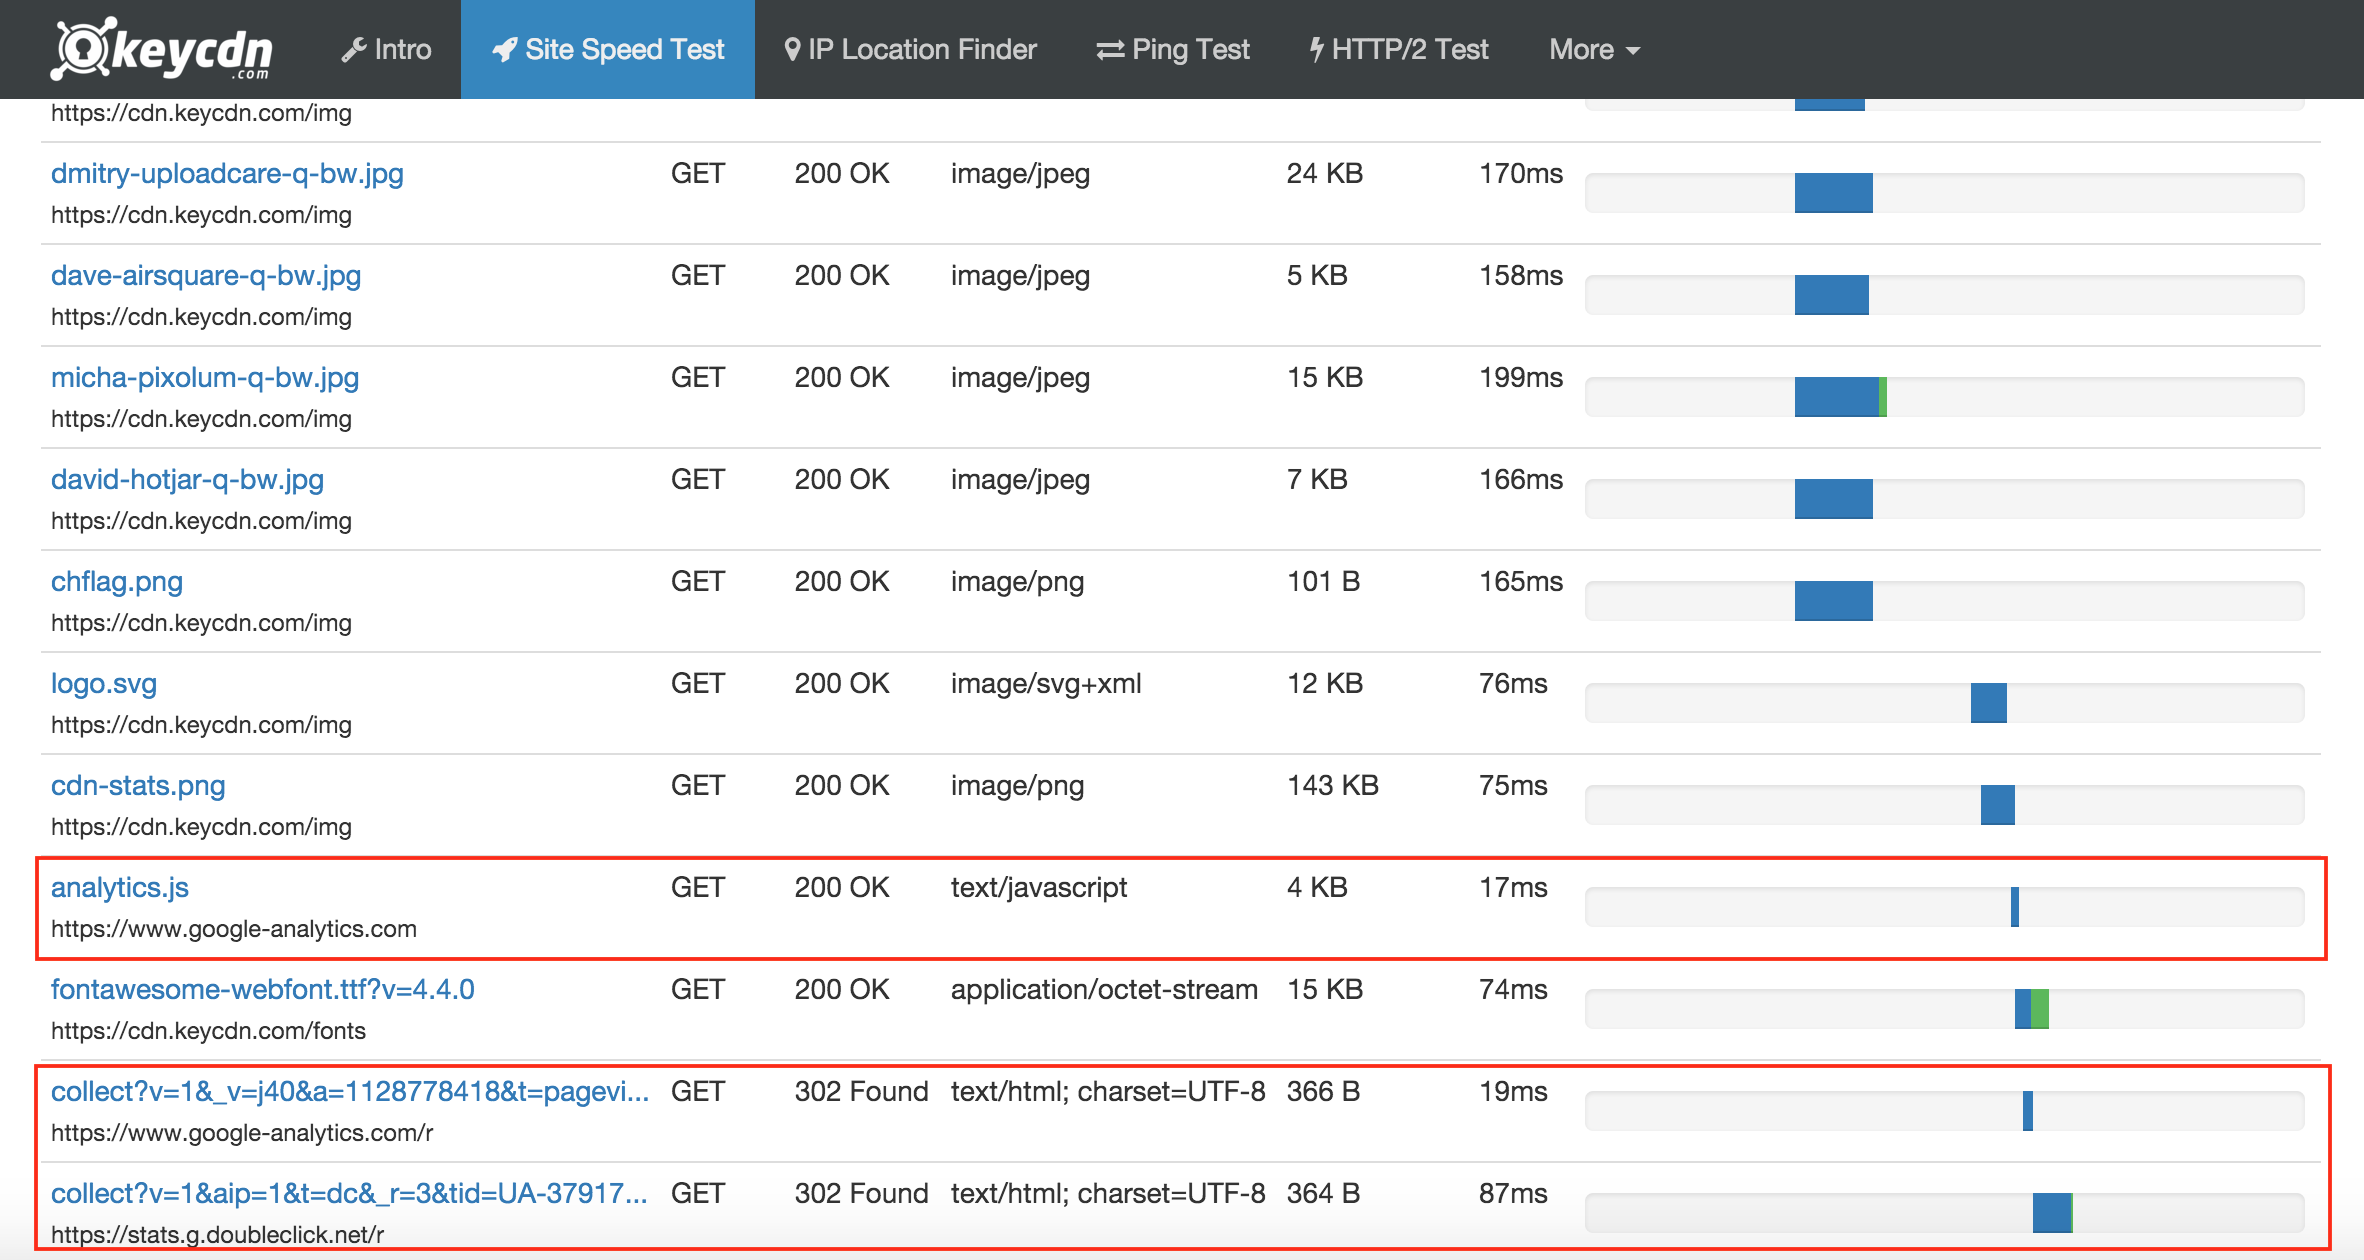2364x1260 pixels.
Task: Open dmitry-uploadcare-q-bw.jpg link
Action: [227, 174]
